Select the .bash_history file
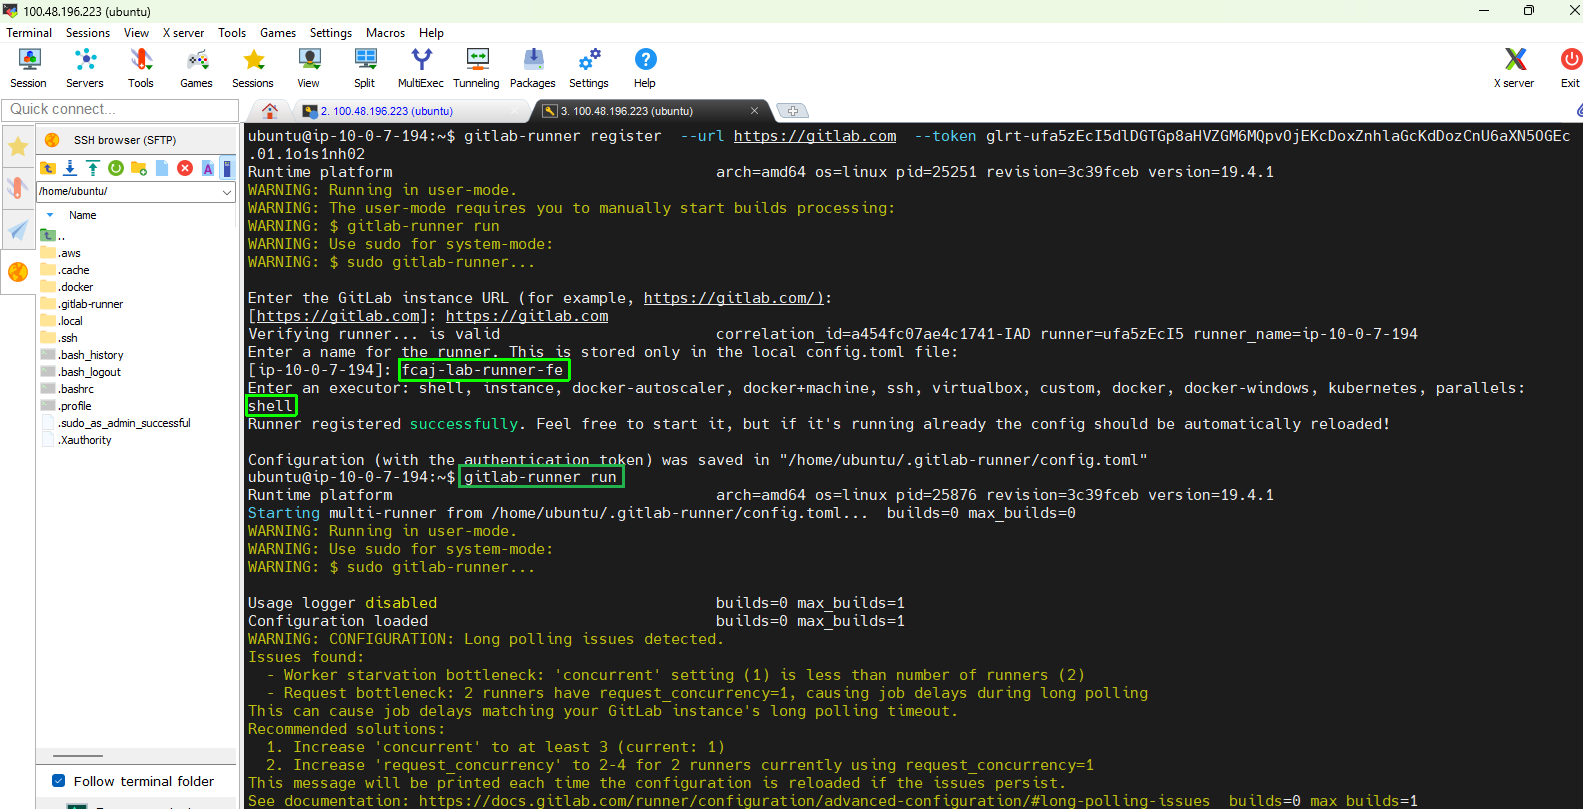This screenshot has width=1583, height=809. click(x=91, y=355)
